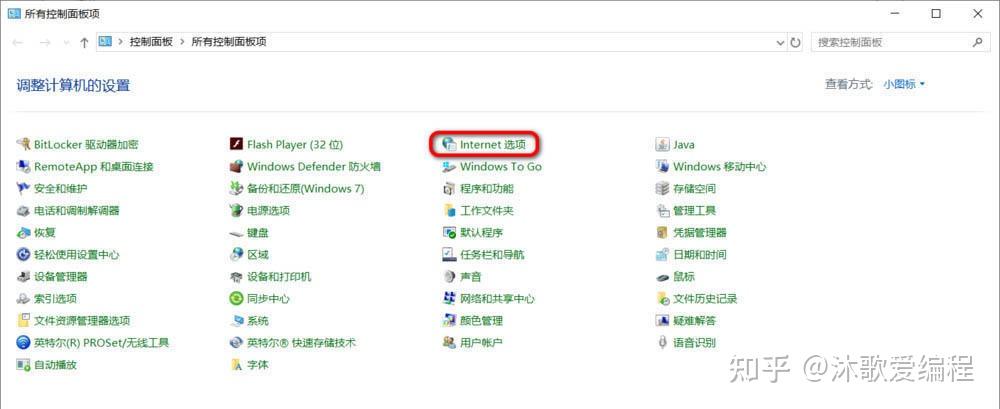
Task: Open the 电源选项 text link
Action: (268, 211)
